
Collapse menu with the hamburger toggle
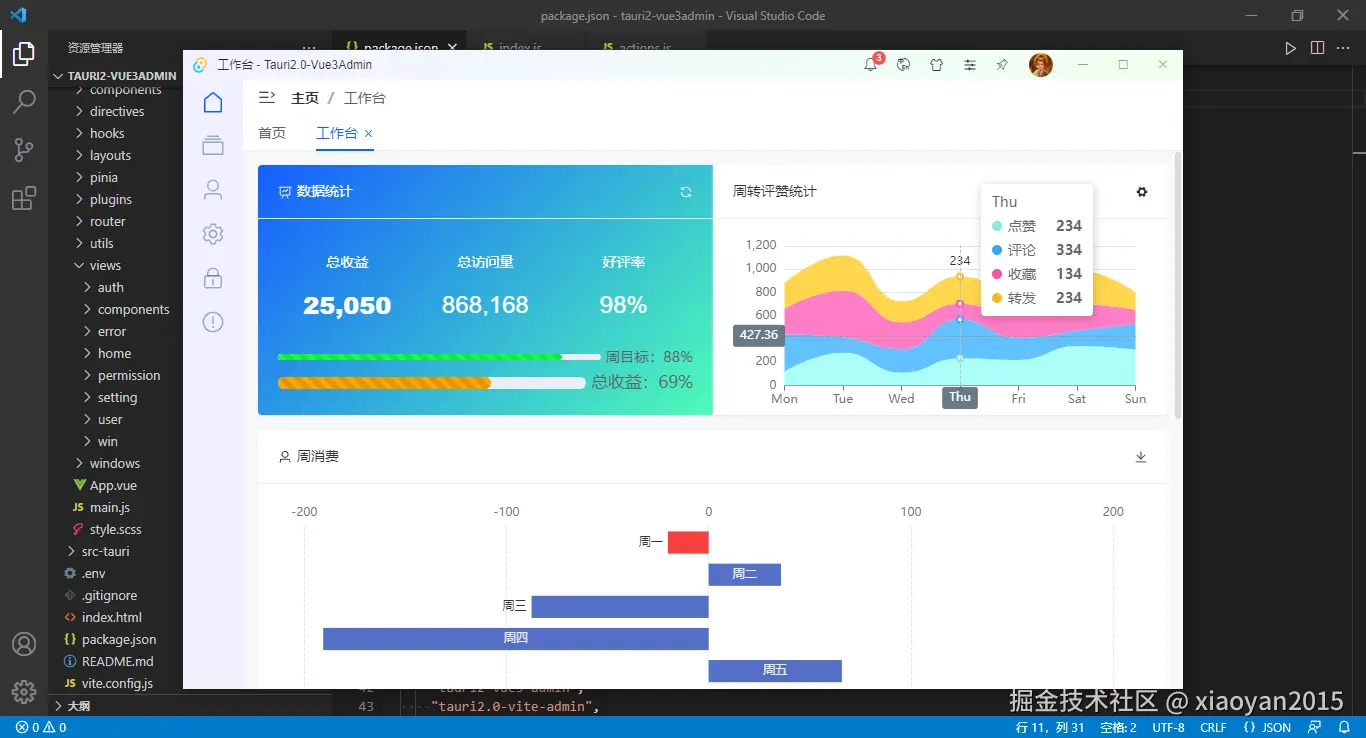(265, 97)
